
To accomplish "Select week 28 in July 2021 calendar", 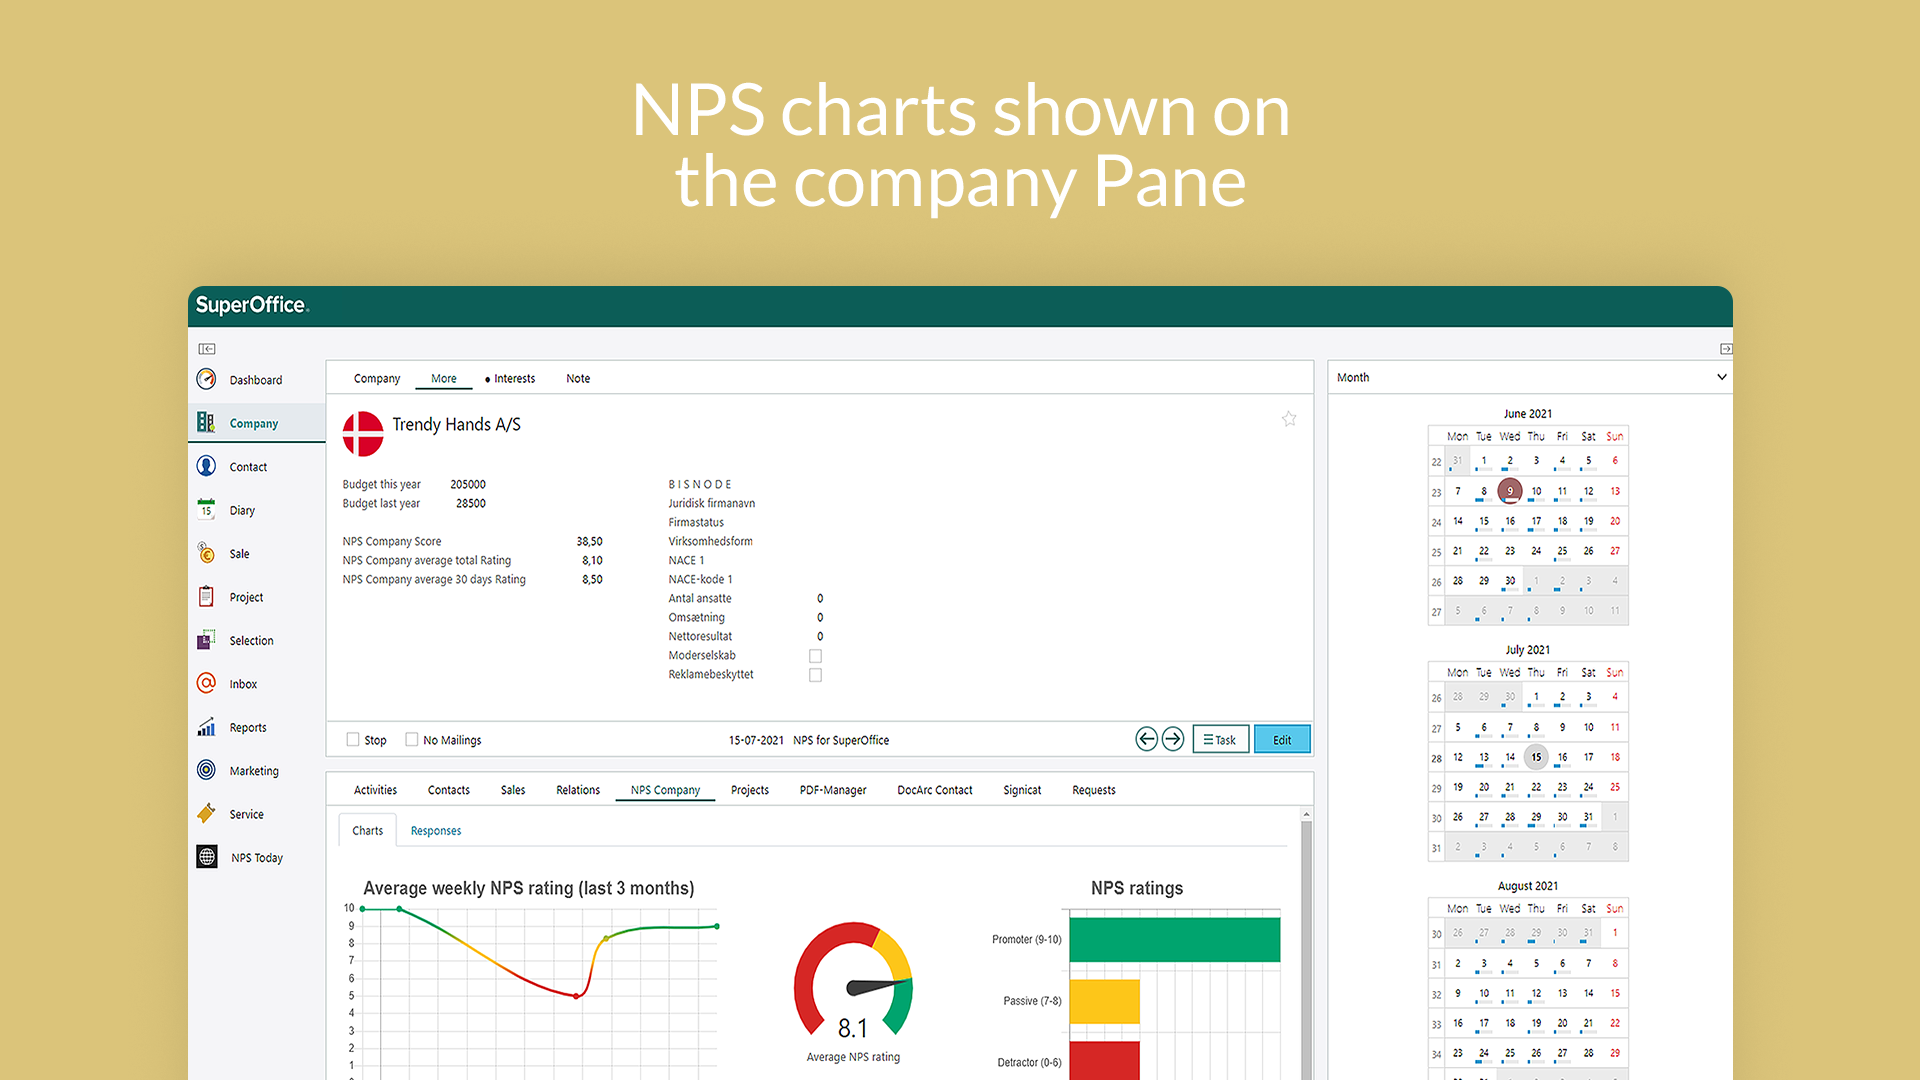I will click(1436, 758).
